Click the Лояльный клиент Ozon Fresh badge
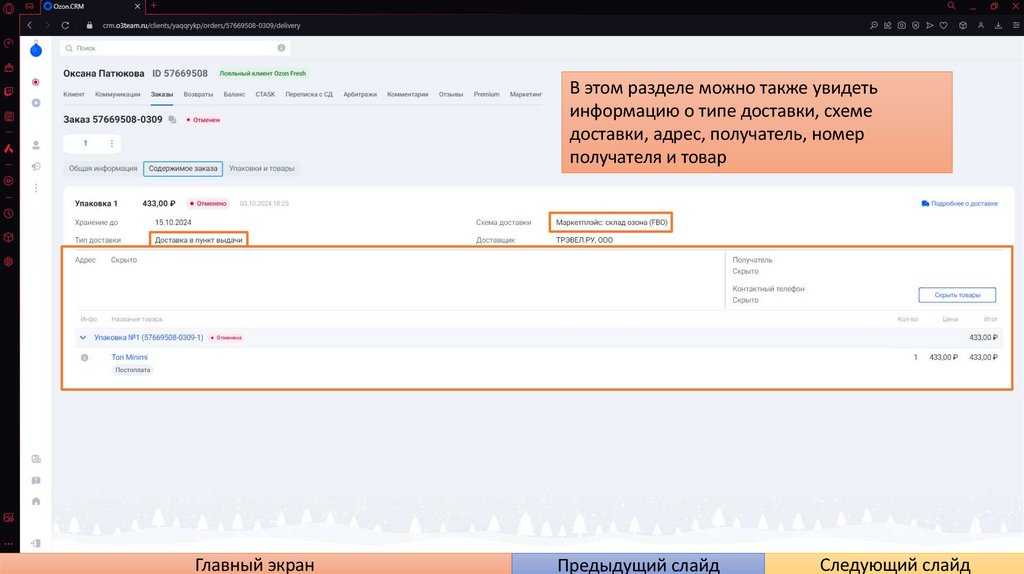The width and height of the screenshot is (1024, 574). [x=263, y=73]
